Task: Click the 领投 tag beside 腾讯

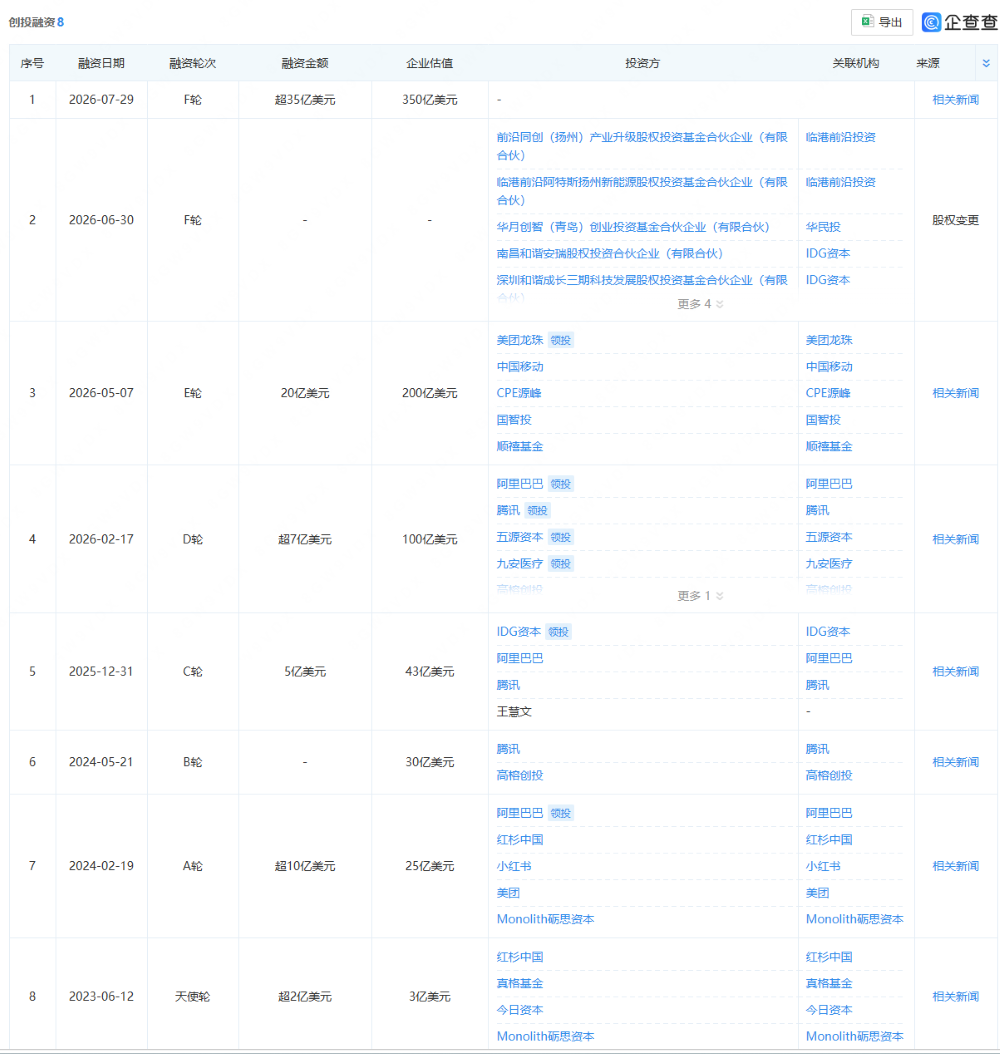Action: pyautogui.click(x=537, y=511)
